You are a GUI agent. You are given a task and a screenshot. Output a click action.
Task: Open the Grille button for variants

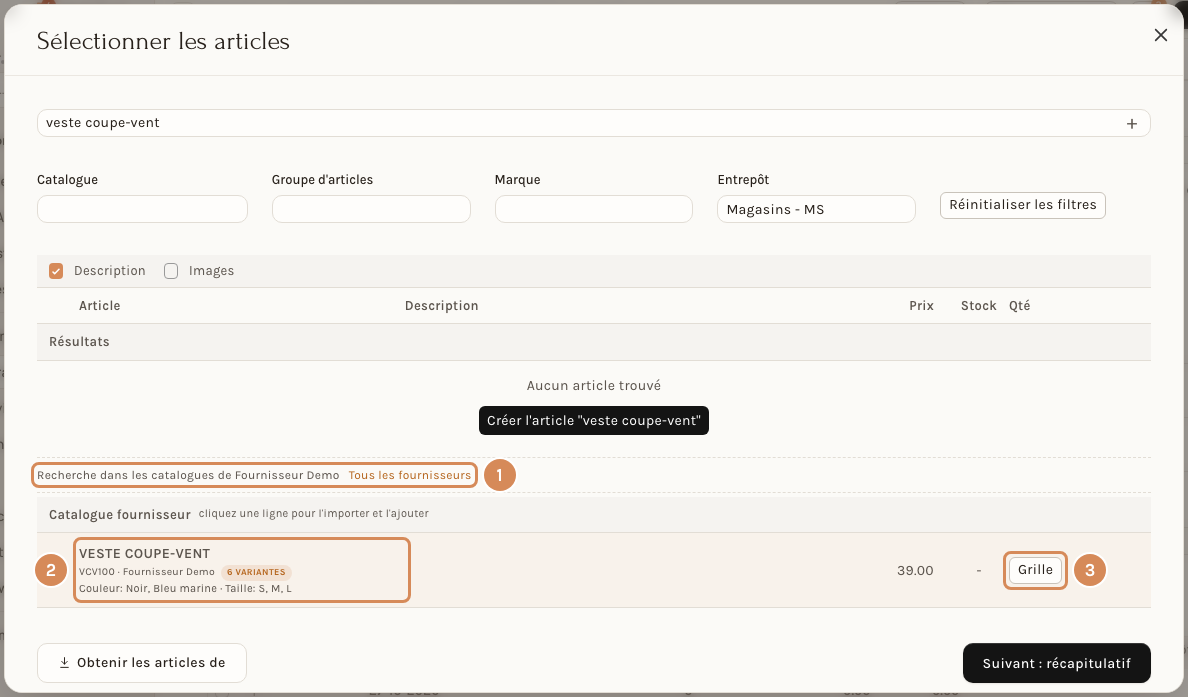(x=1035, y=570)
